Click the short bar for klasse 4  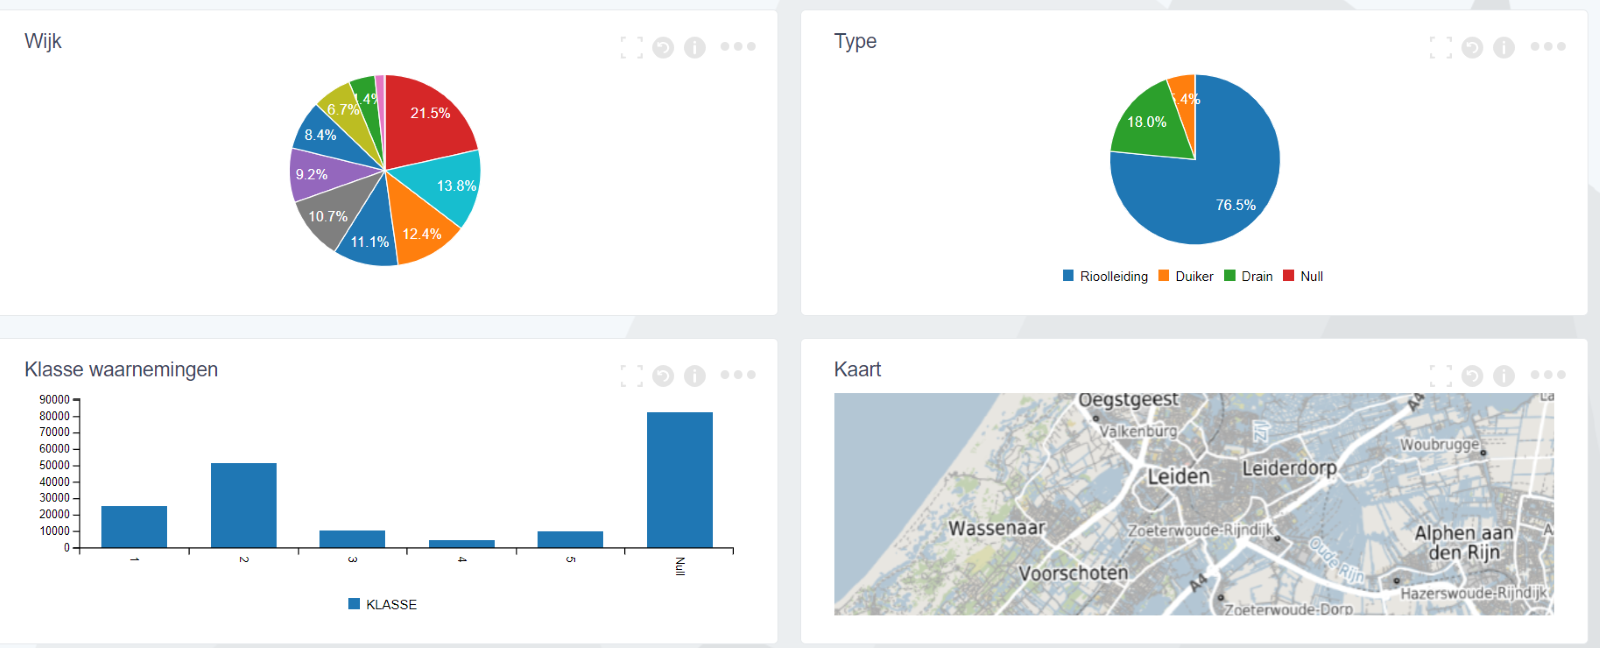pyautogui.click(x=462, y=544)
